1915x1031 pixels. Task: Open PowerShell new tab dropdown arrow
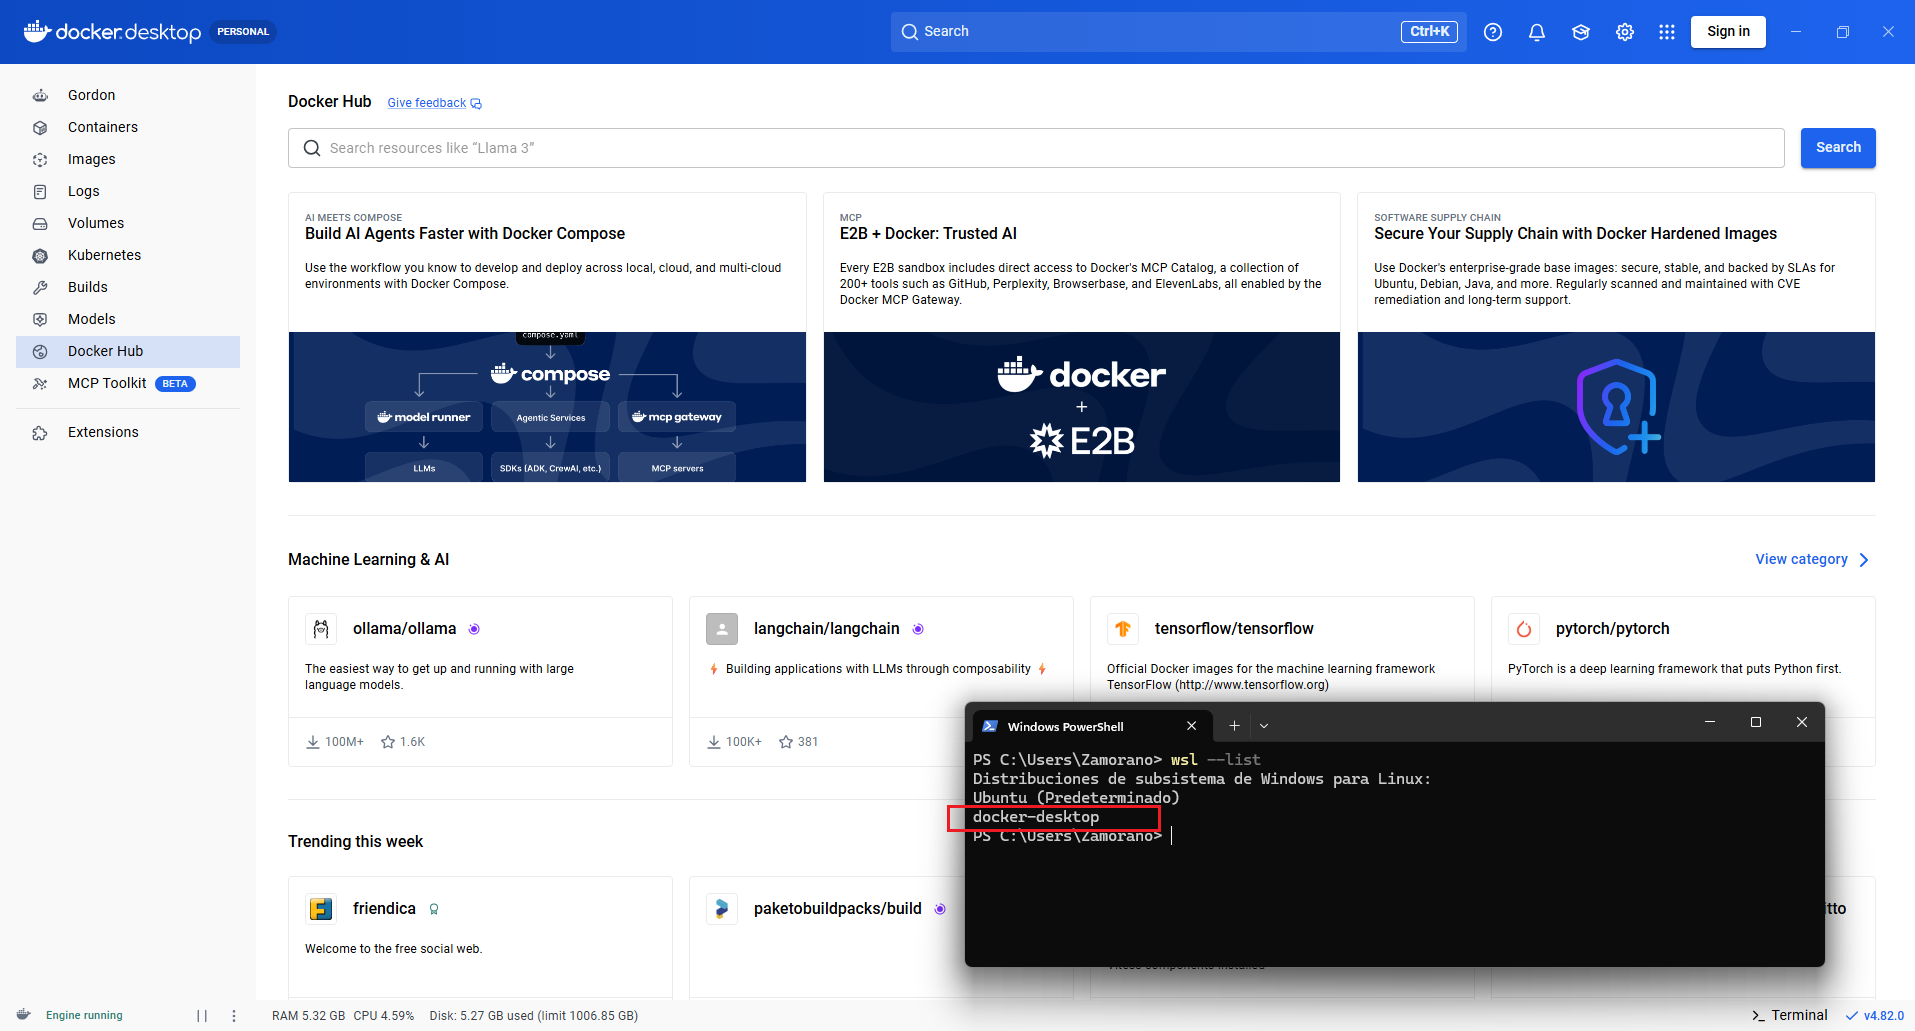(x=1264, y=726)
